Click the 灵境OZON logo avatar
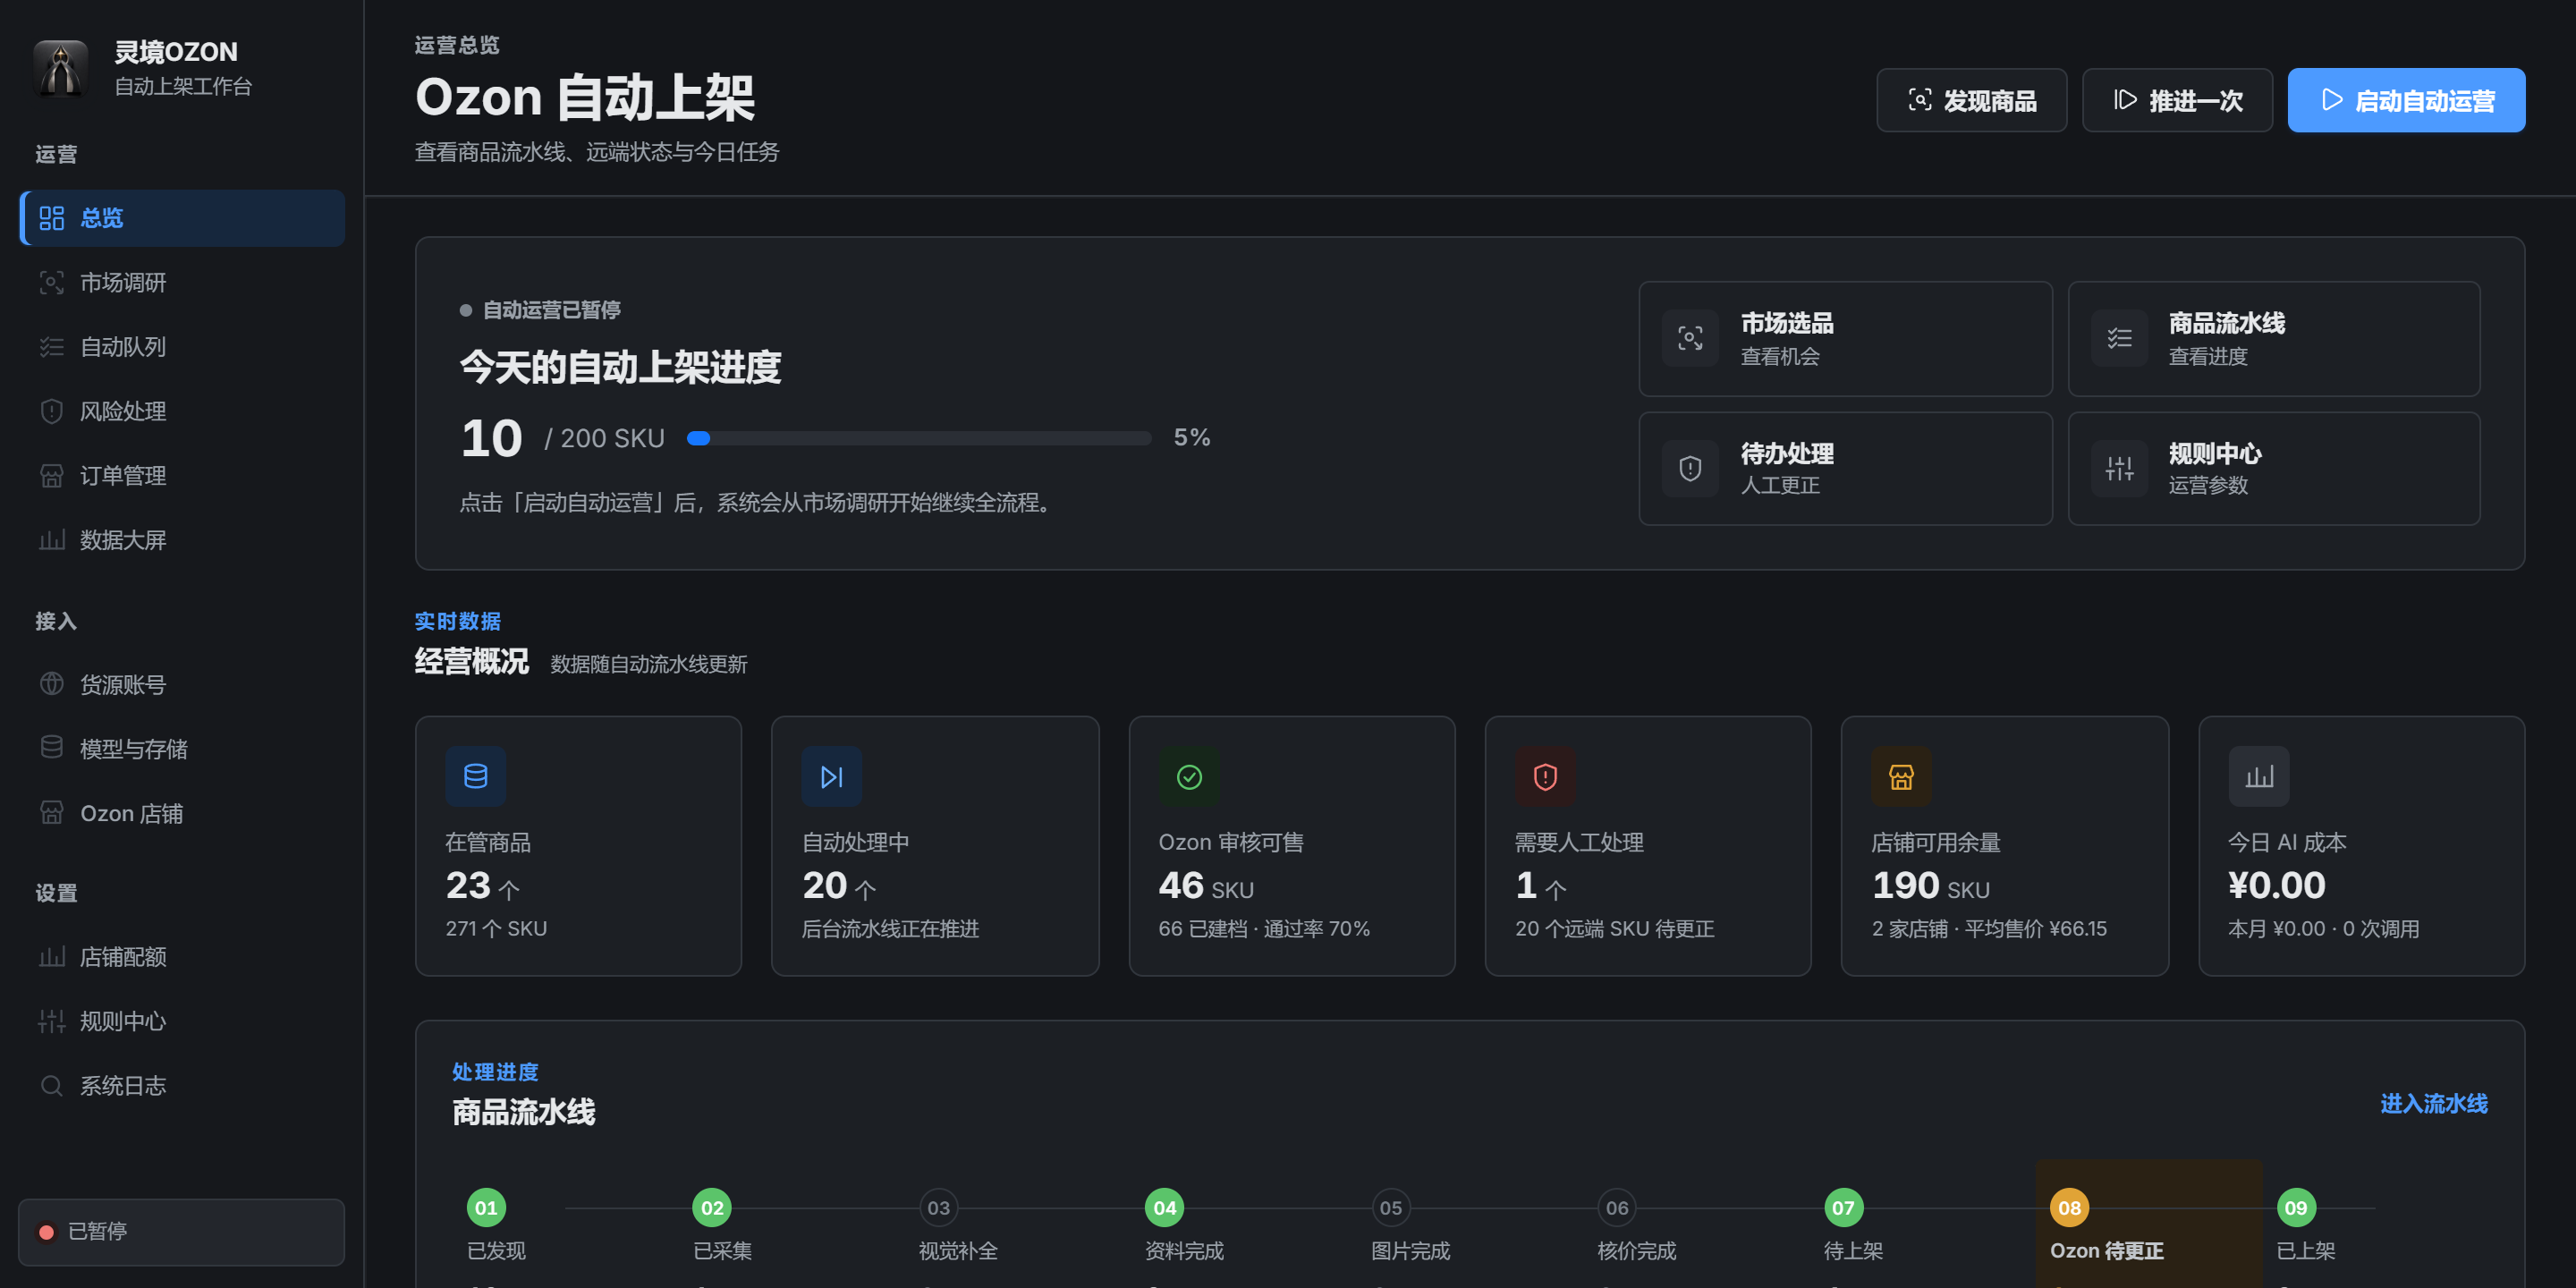The image size is (2576, 1288). [61, 68]
